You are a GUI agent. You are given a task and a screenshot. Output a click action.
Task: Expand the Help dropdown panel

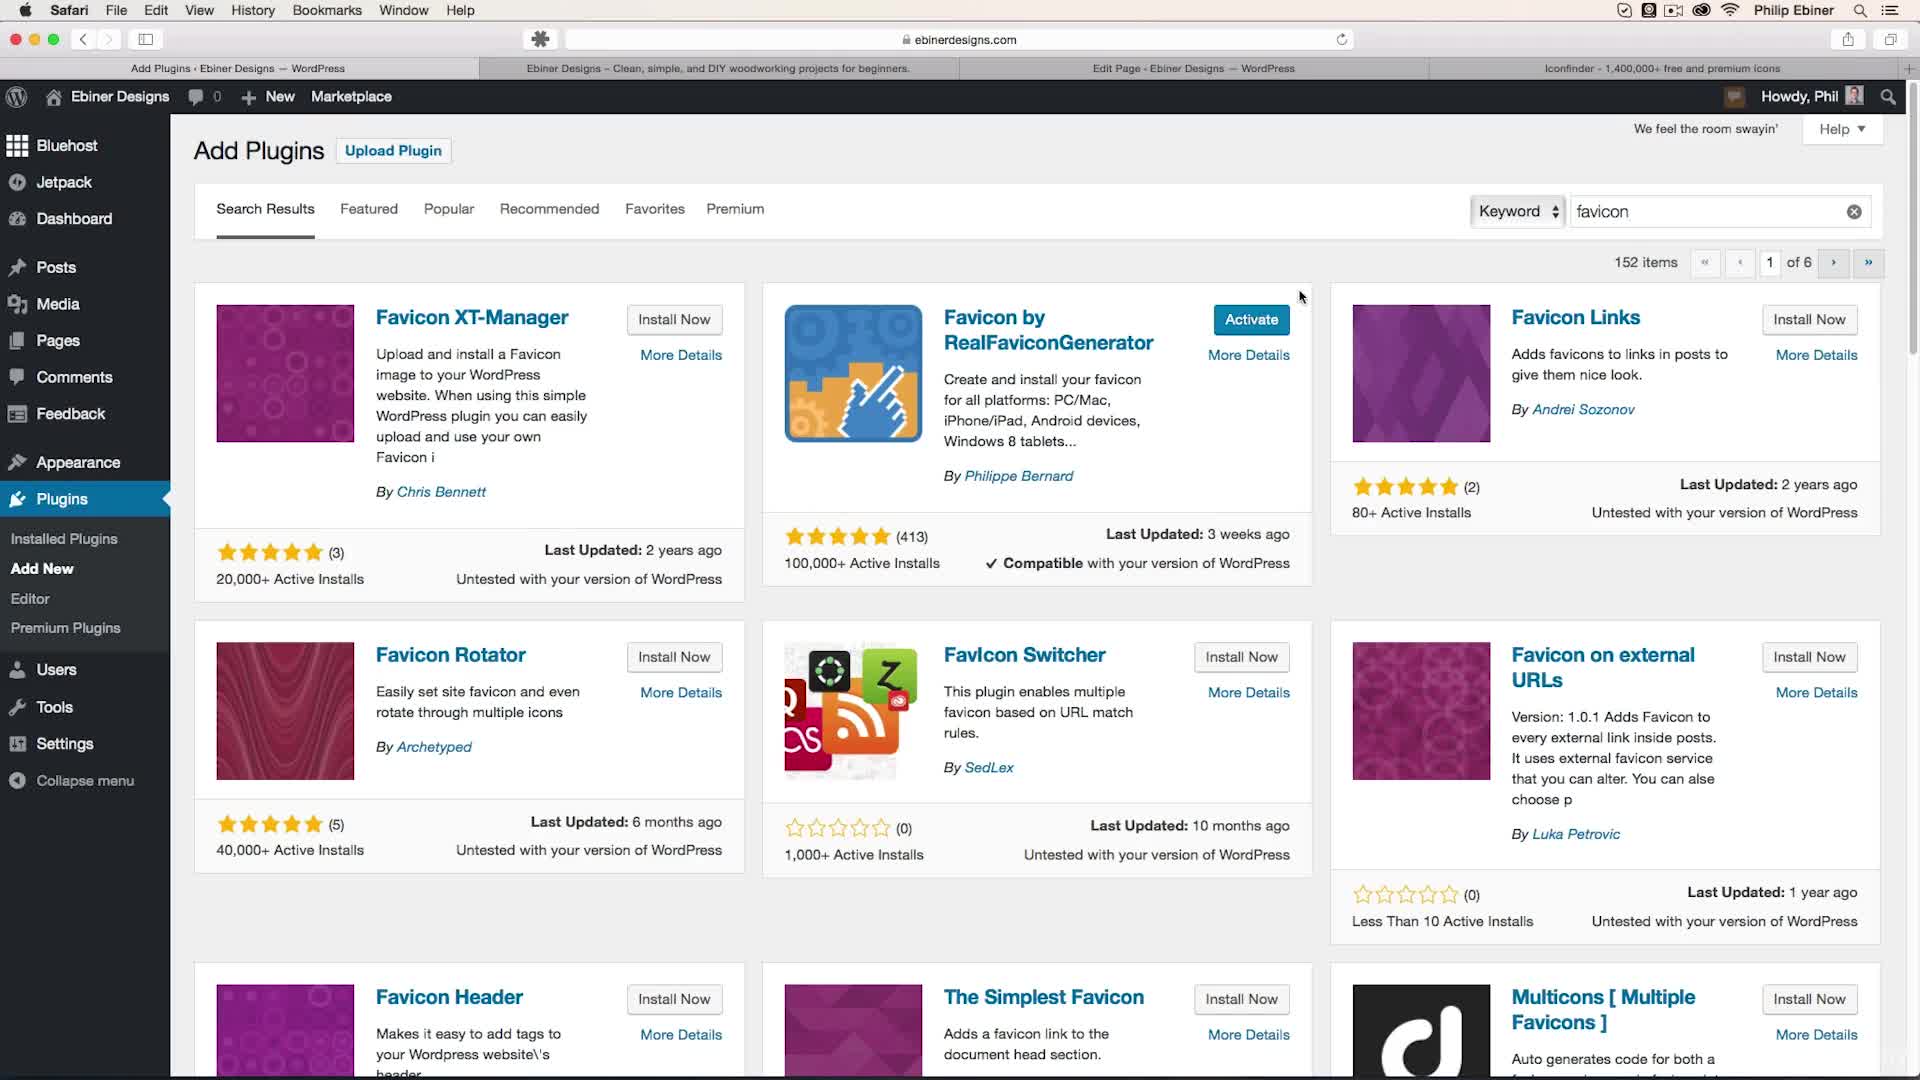tap(1842, 129)
